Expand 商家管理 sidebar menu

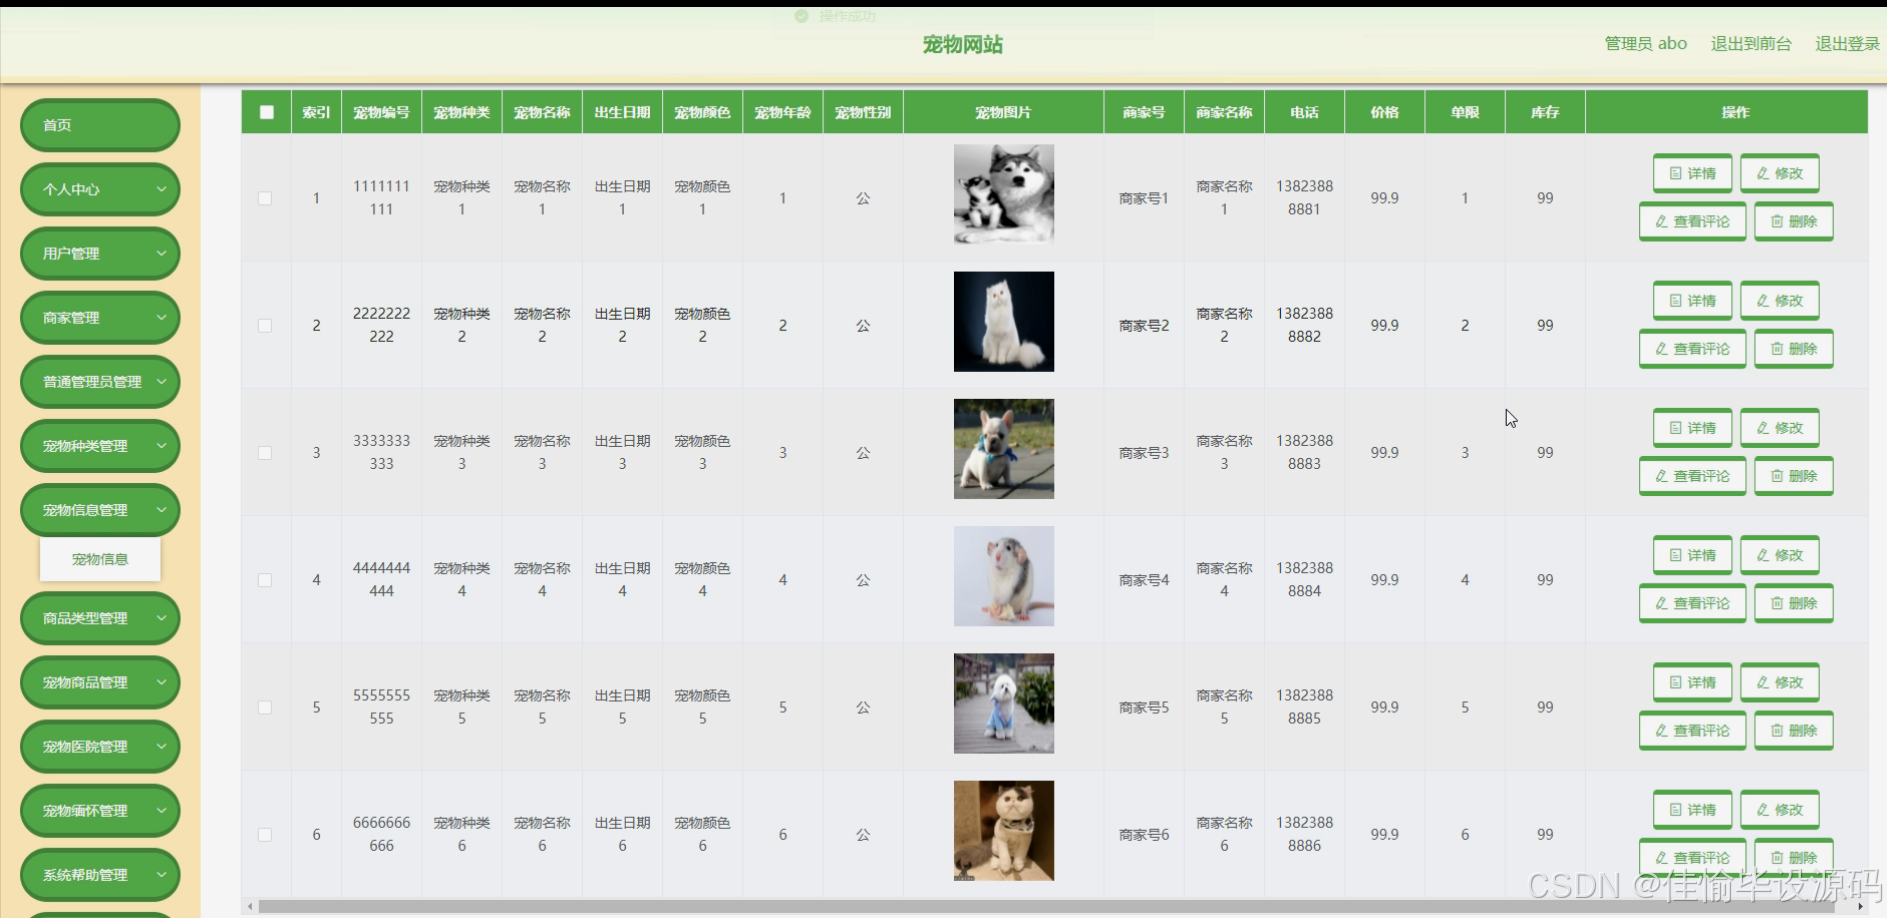[100, 317]
